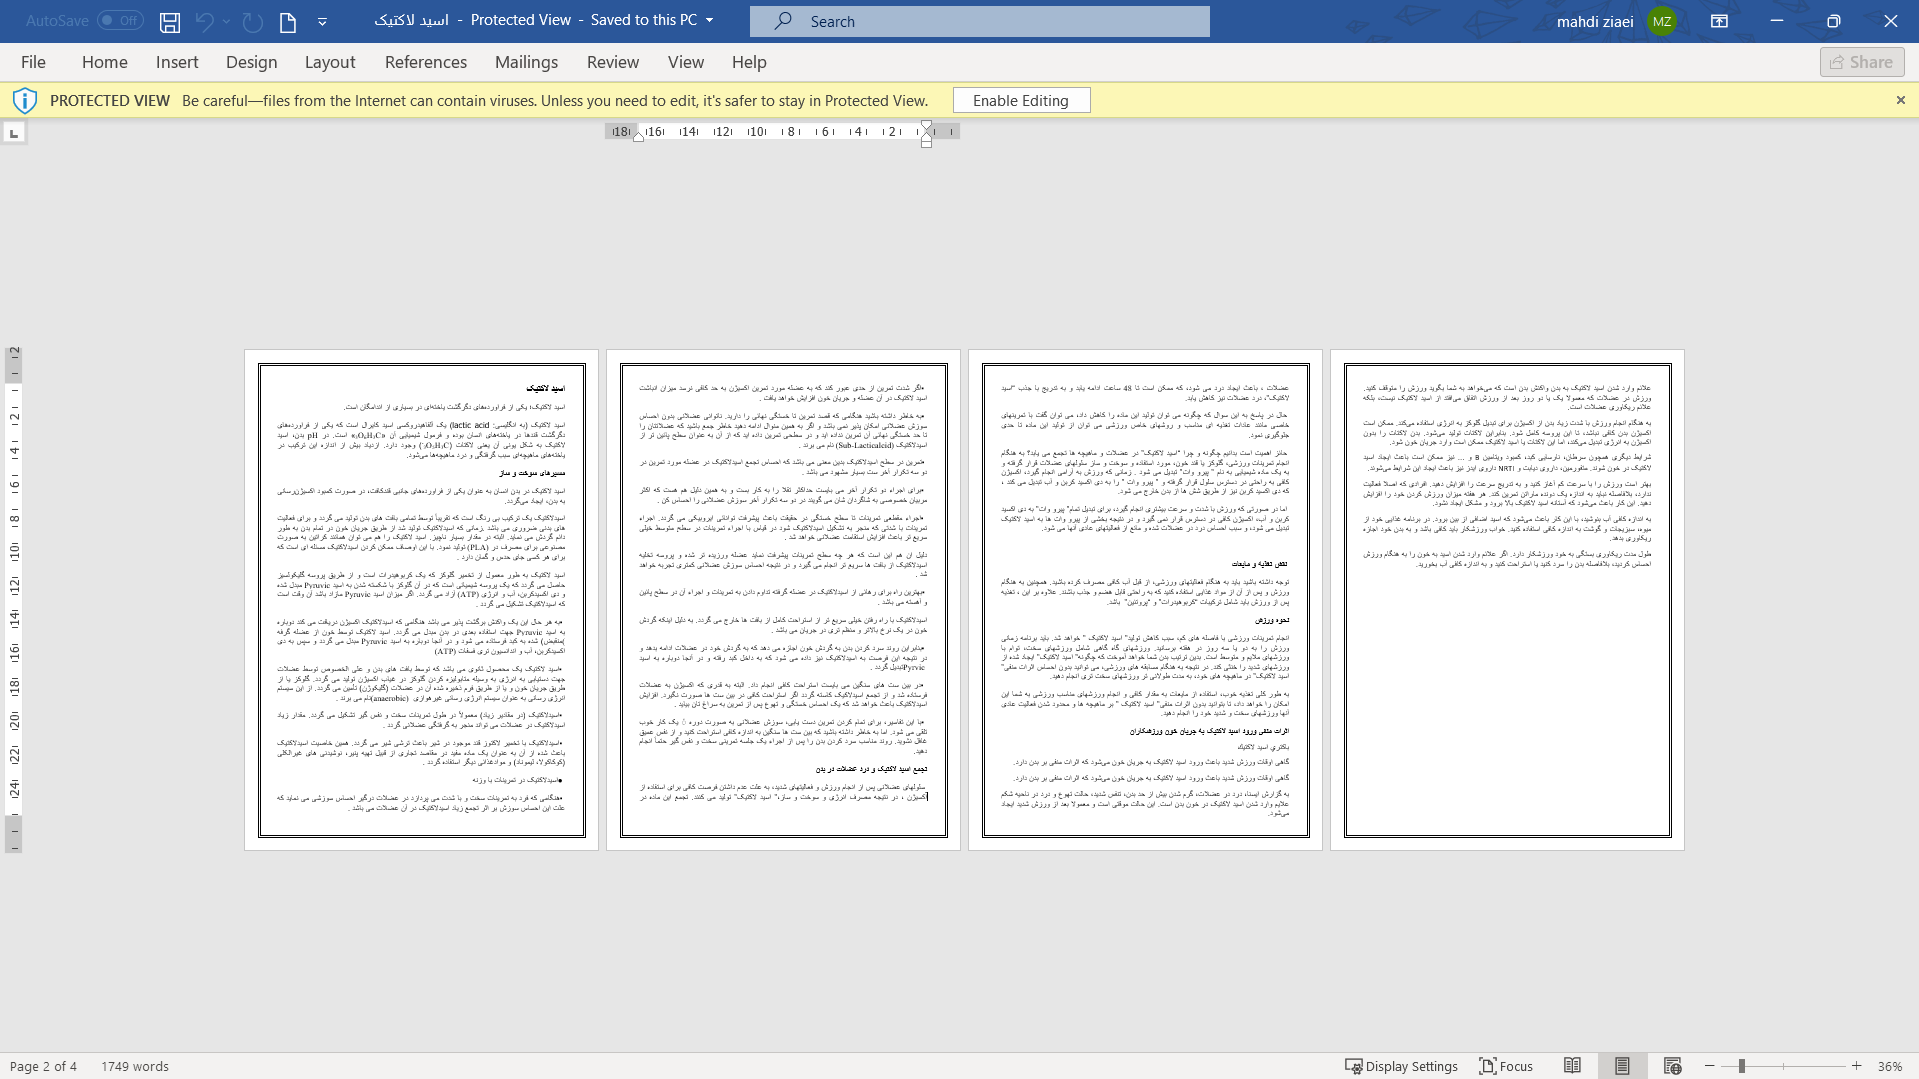The image size is (1919, 1079).
Task: Expand the document title save location dropdown
Action: point(710,20)
